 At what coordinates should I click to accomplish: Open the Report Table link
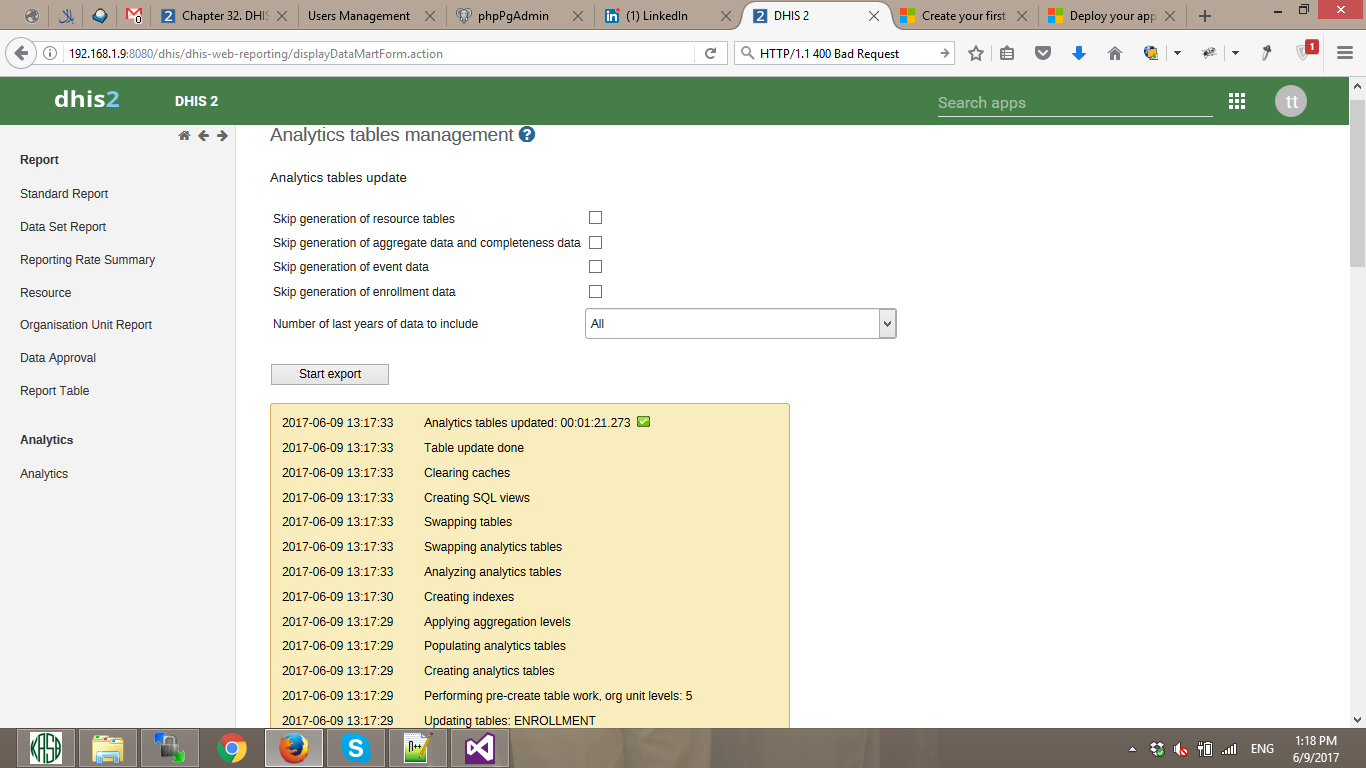pos(55,391)
